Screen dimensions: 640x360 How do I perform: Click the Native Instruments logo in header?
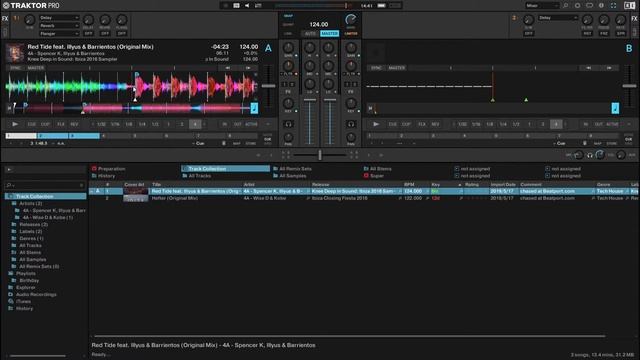coord(629,6)
